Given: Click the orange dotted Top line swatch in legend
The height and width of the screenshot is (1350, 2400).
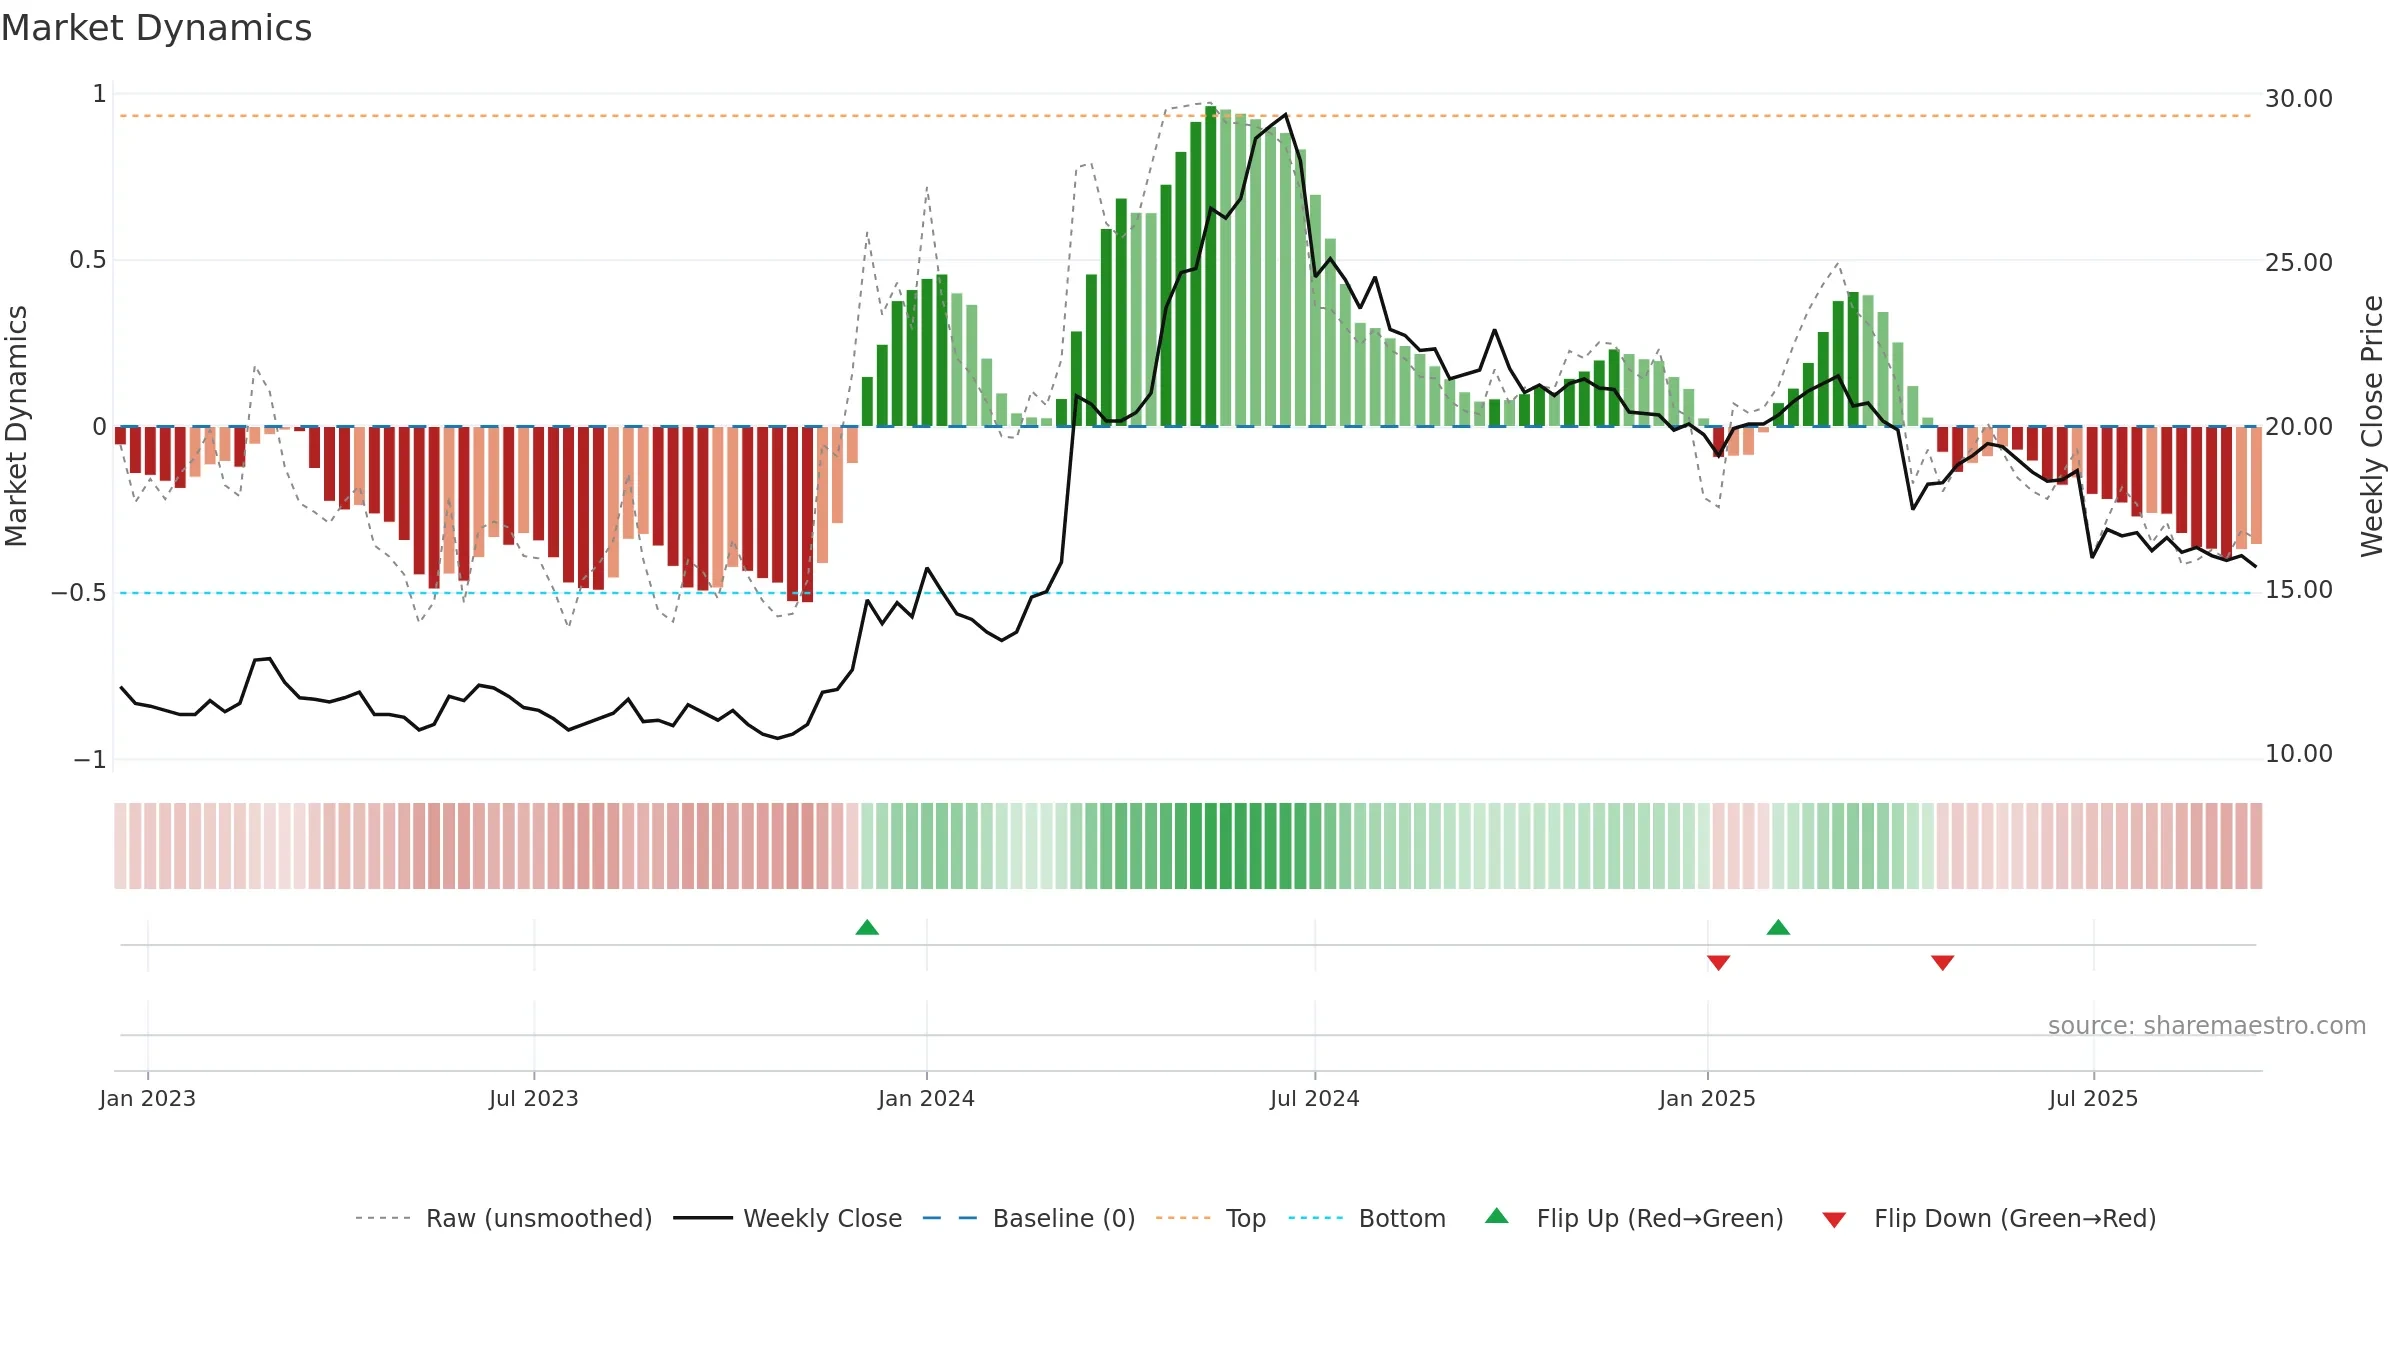Looking at the screenshot, I should pyautogui.click(x=1183, y=1218).
